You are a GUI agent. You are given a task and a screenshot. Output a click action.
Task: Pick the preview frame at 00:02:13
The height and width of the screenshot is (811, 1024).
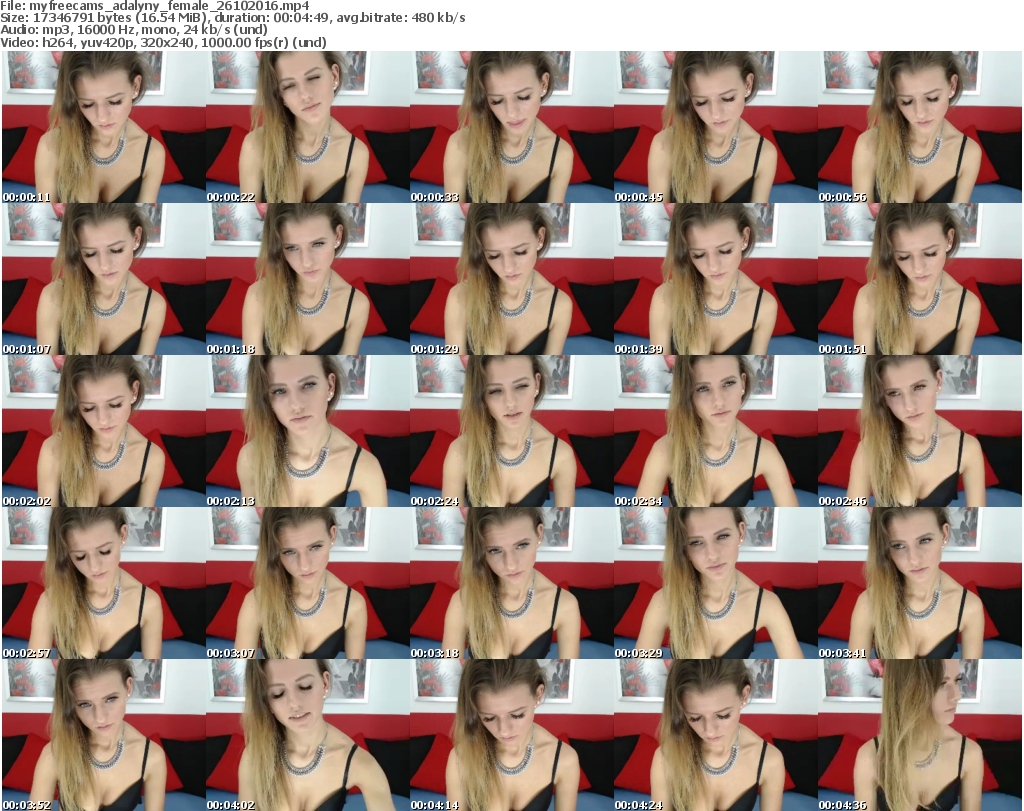tap(308, 432)
